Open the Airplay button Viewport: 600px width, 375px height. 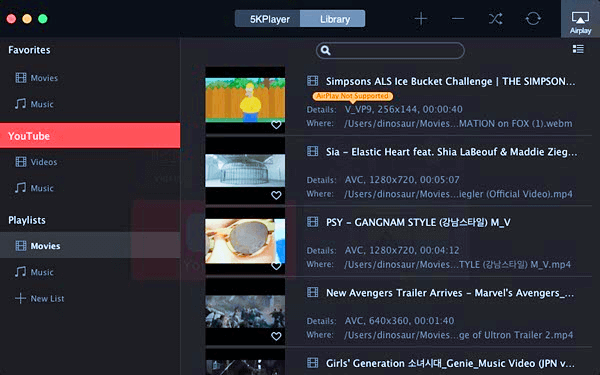(580, 19)
